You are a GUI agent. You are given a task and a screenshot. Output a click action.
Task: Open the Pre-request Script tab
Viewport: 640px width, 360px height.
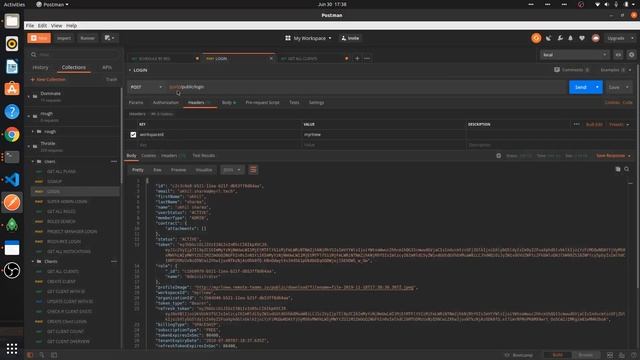tap(262, 102)
